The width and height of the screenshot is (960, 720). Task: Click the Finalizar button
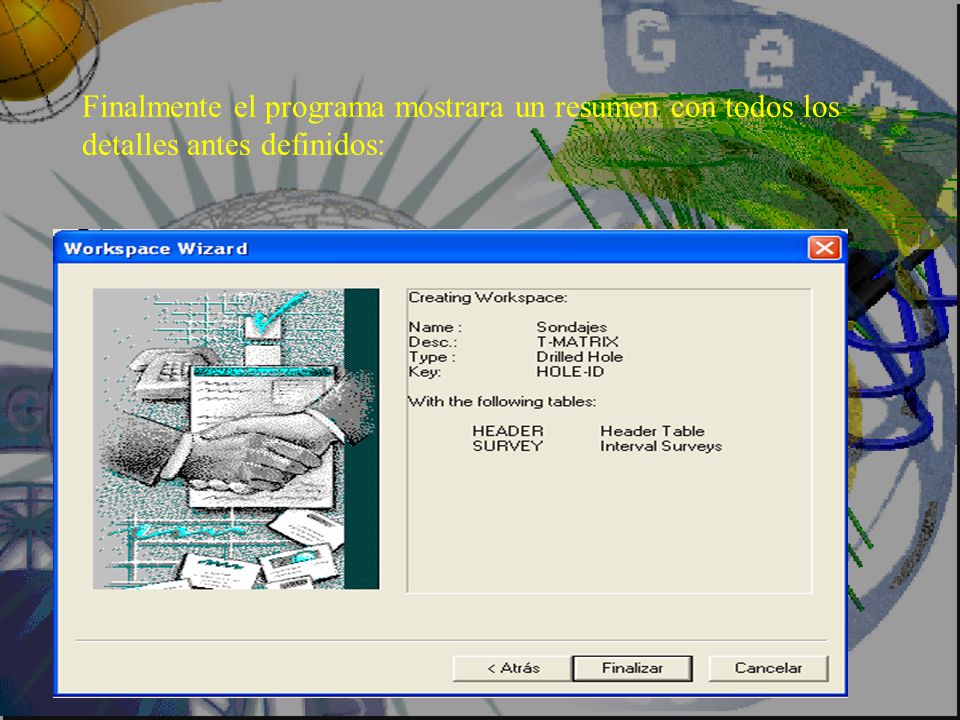tap(632, 668)
